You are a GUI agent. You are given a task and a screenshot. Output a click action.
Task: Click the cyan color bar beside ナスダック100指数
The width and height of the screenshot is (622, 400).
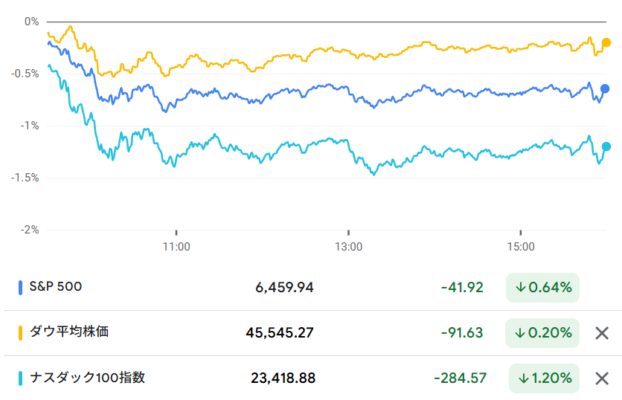coord(20,378)
